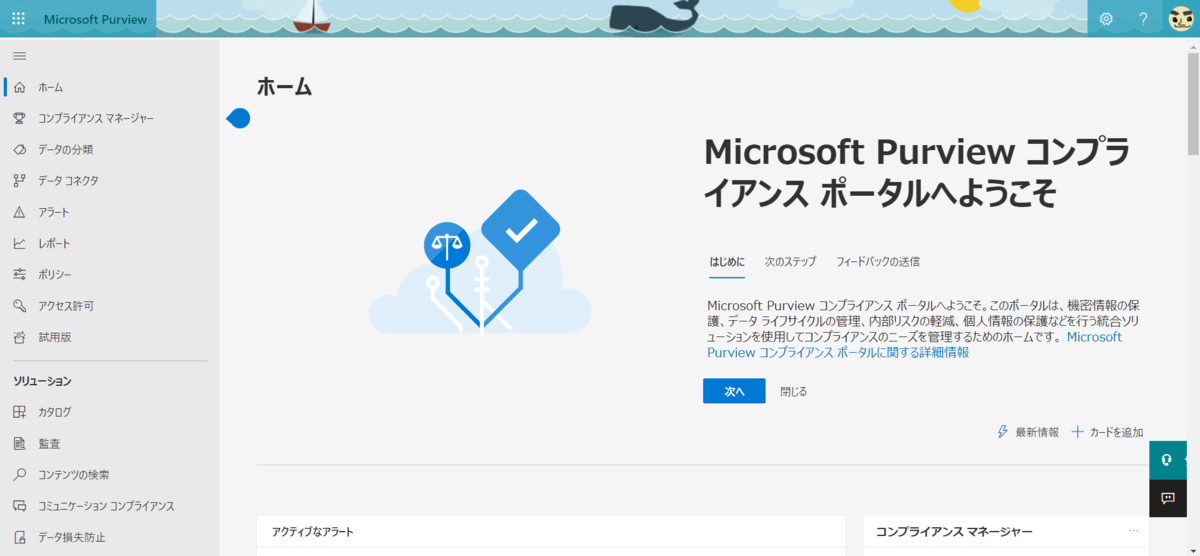
Task: Open help question mark icon
Action: click(1143, 19)
